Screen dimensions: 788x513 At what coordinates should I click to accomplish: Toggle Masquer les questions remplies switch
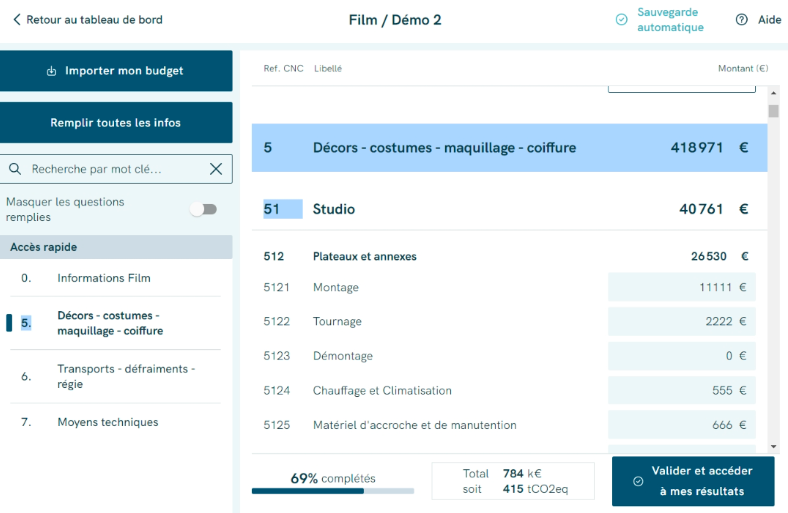coord(203,209)
